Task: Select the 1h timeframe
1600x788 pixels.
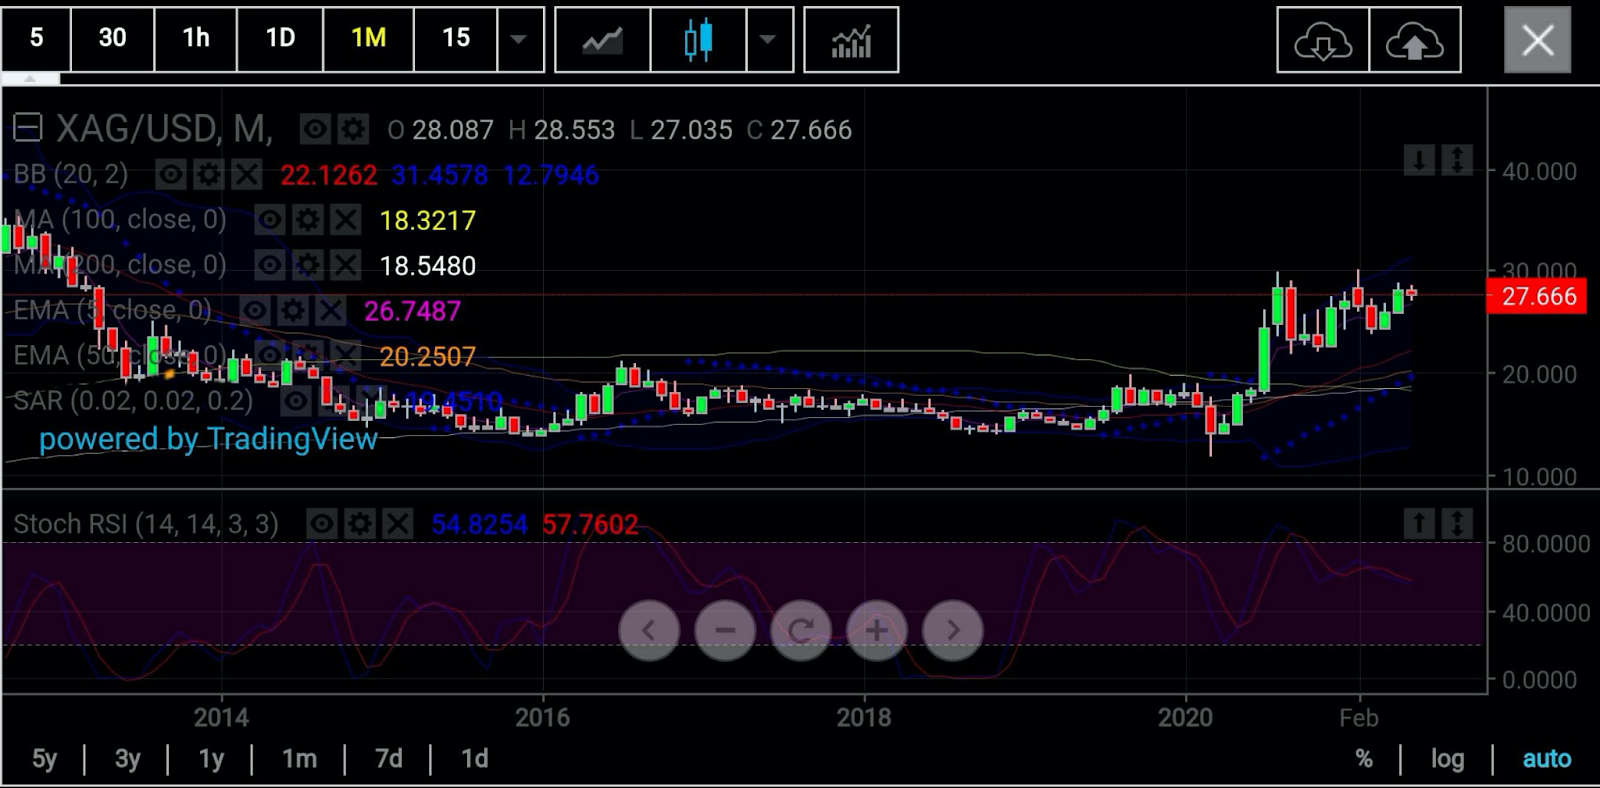Action: pyautogui.click(x=196, y=38)
